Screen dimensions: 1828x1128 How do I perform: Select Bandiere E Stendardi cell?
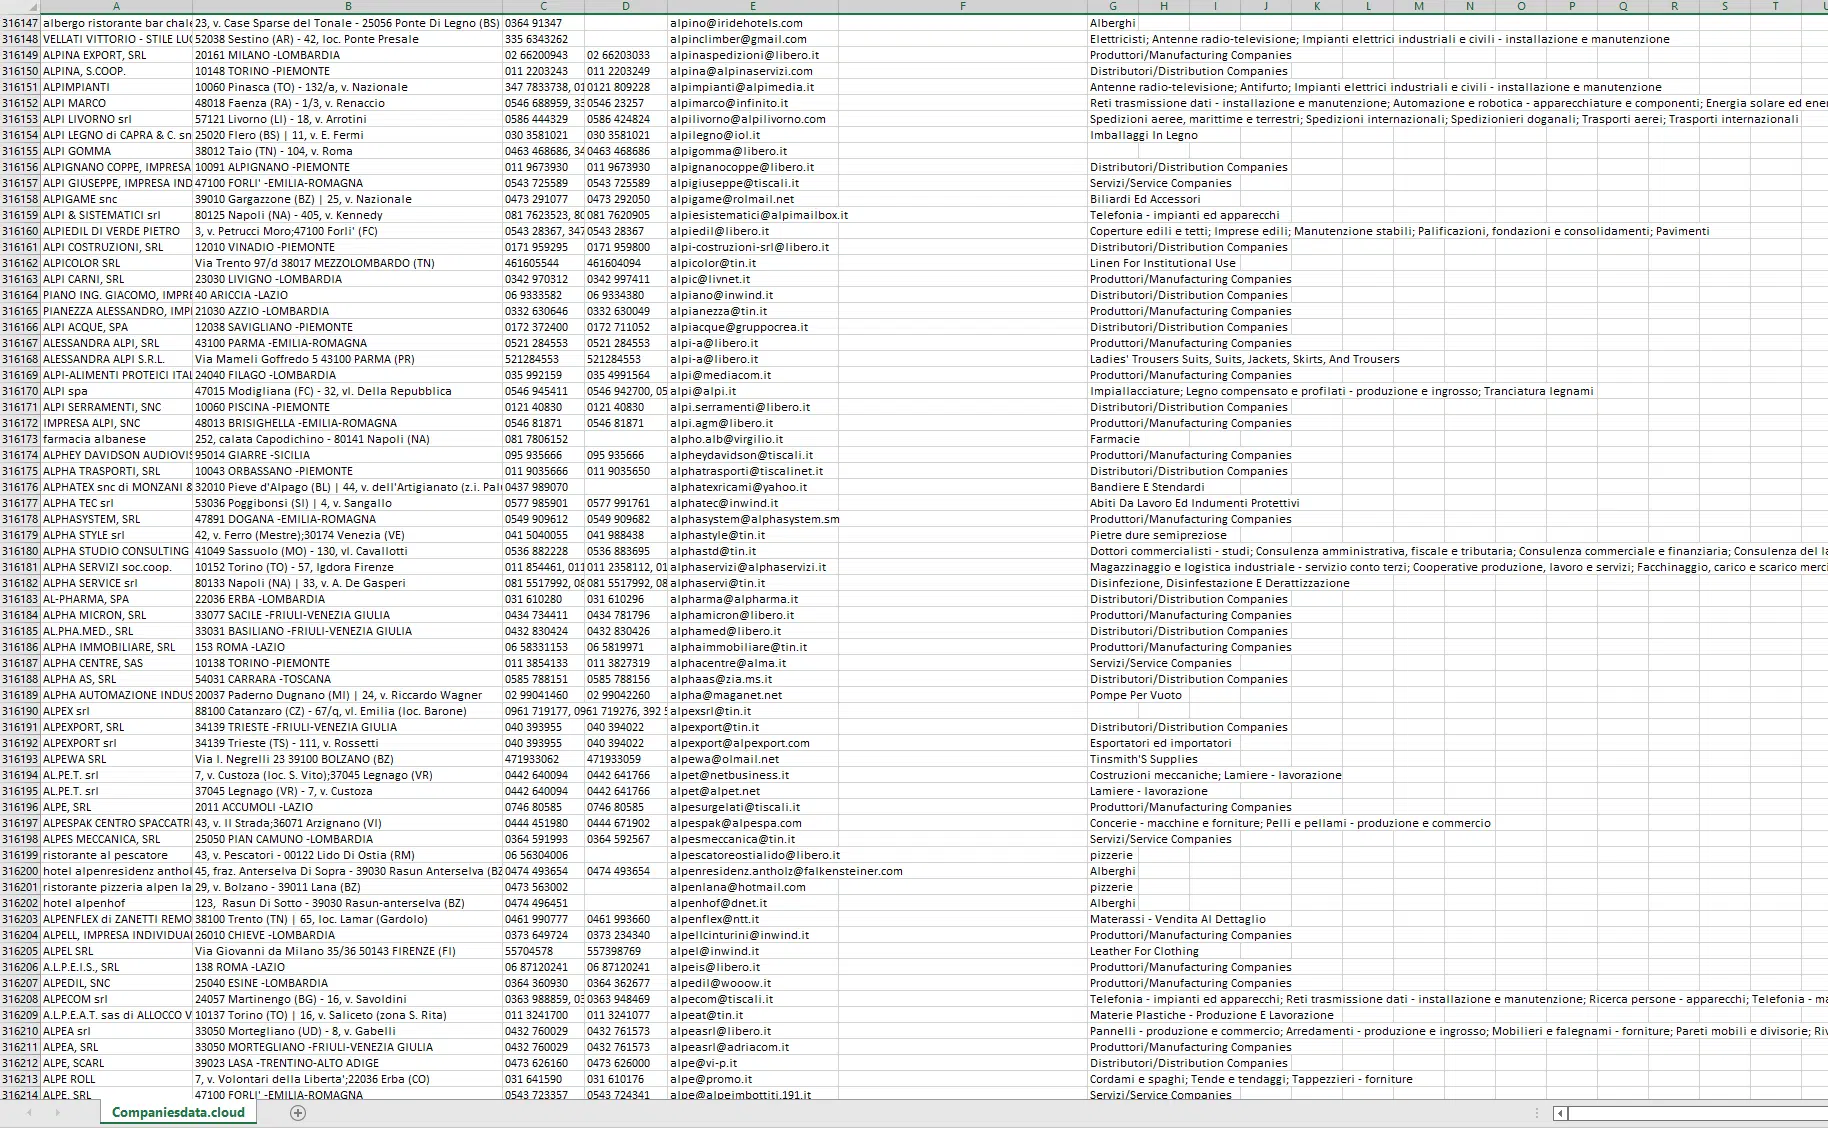pyautogui.click(x=1146, y=487)
